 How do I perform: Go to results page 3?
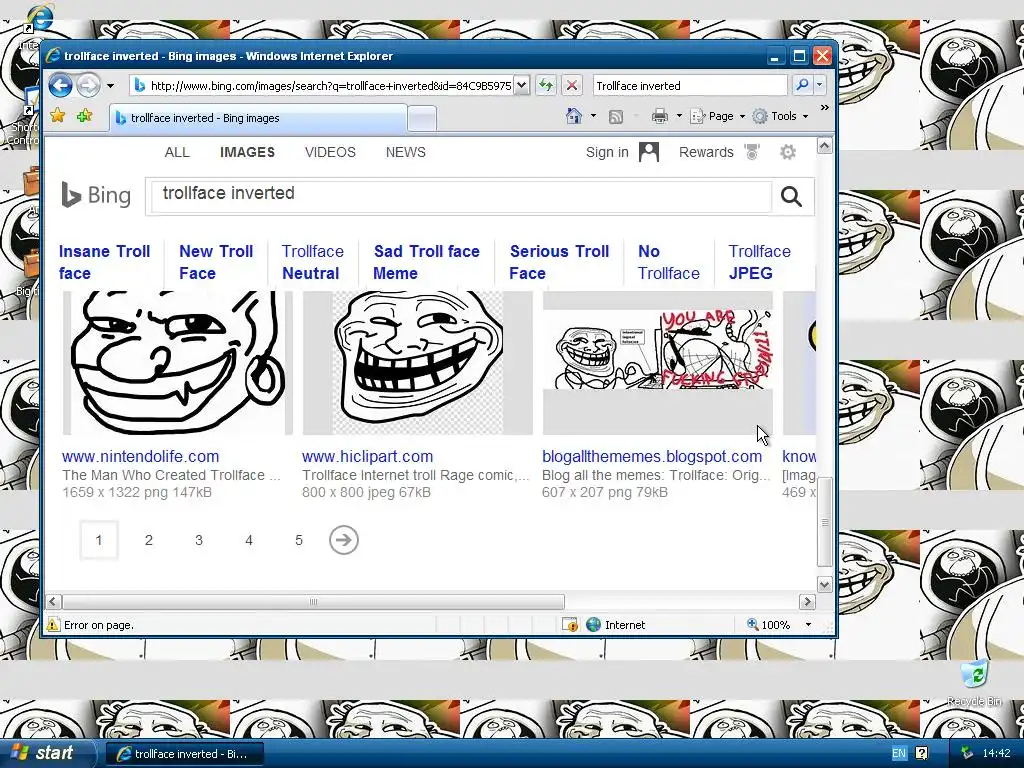click(199, 540)
